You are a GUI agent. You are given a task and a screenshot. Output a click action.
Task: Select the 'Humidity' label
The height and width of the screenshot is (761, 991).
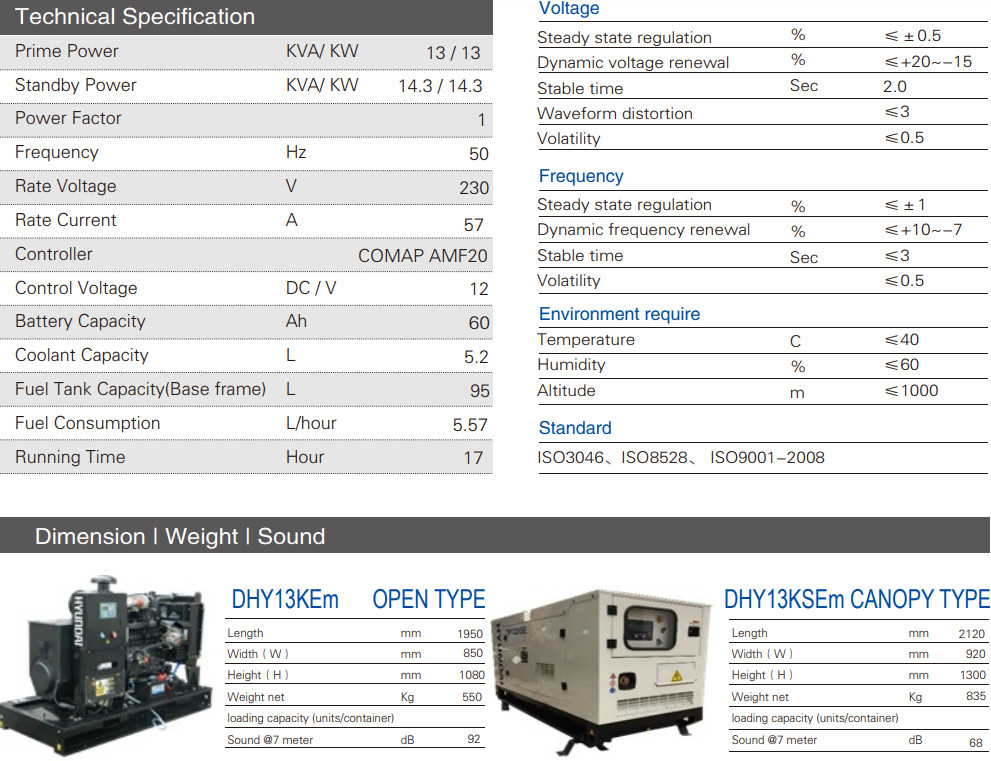571,365
